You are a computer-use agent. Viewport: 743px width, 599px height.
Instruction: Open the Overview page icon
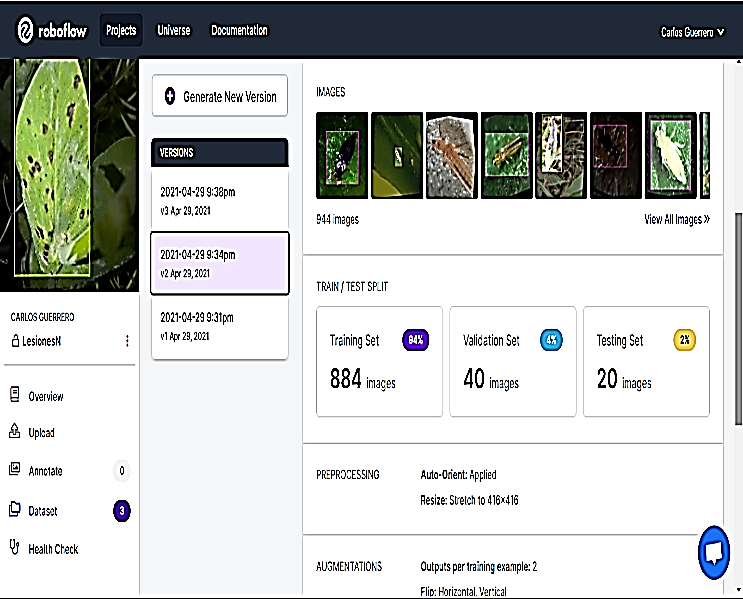(14, 396)
